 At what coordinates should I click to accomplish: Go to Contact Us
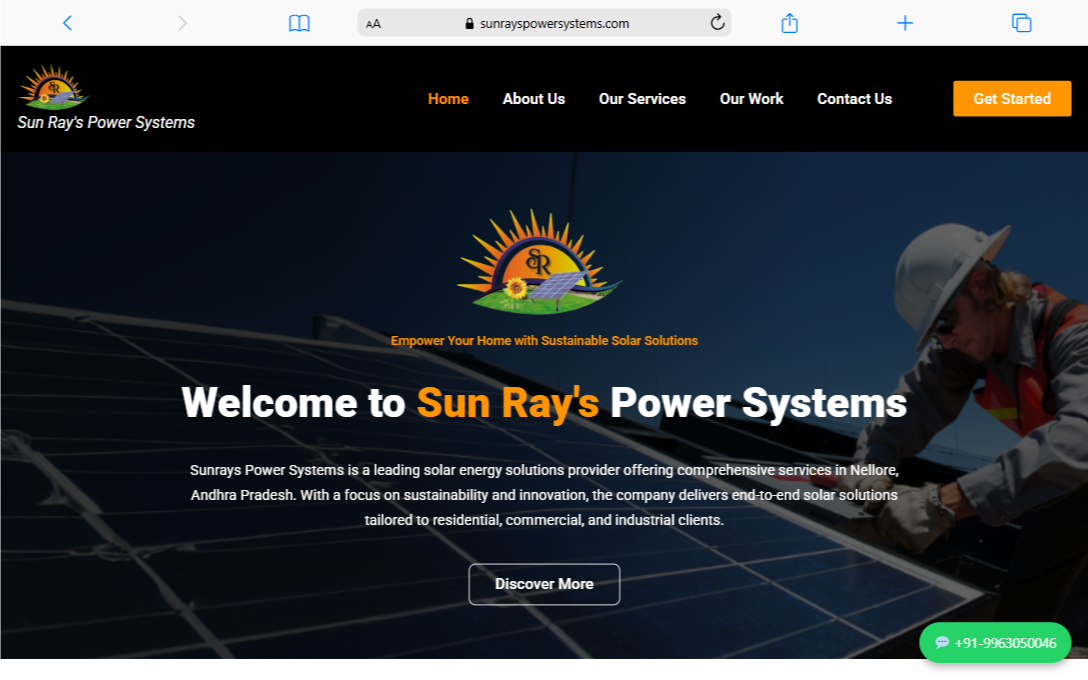click(854, 99)
